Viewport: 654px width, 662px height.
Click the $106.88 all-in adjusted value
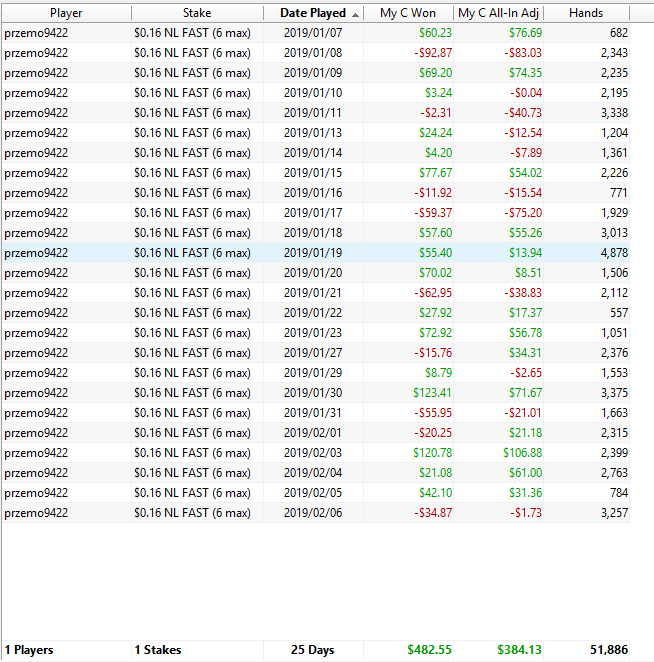(x=522, y=453)
